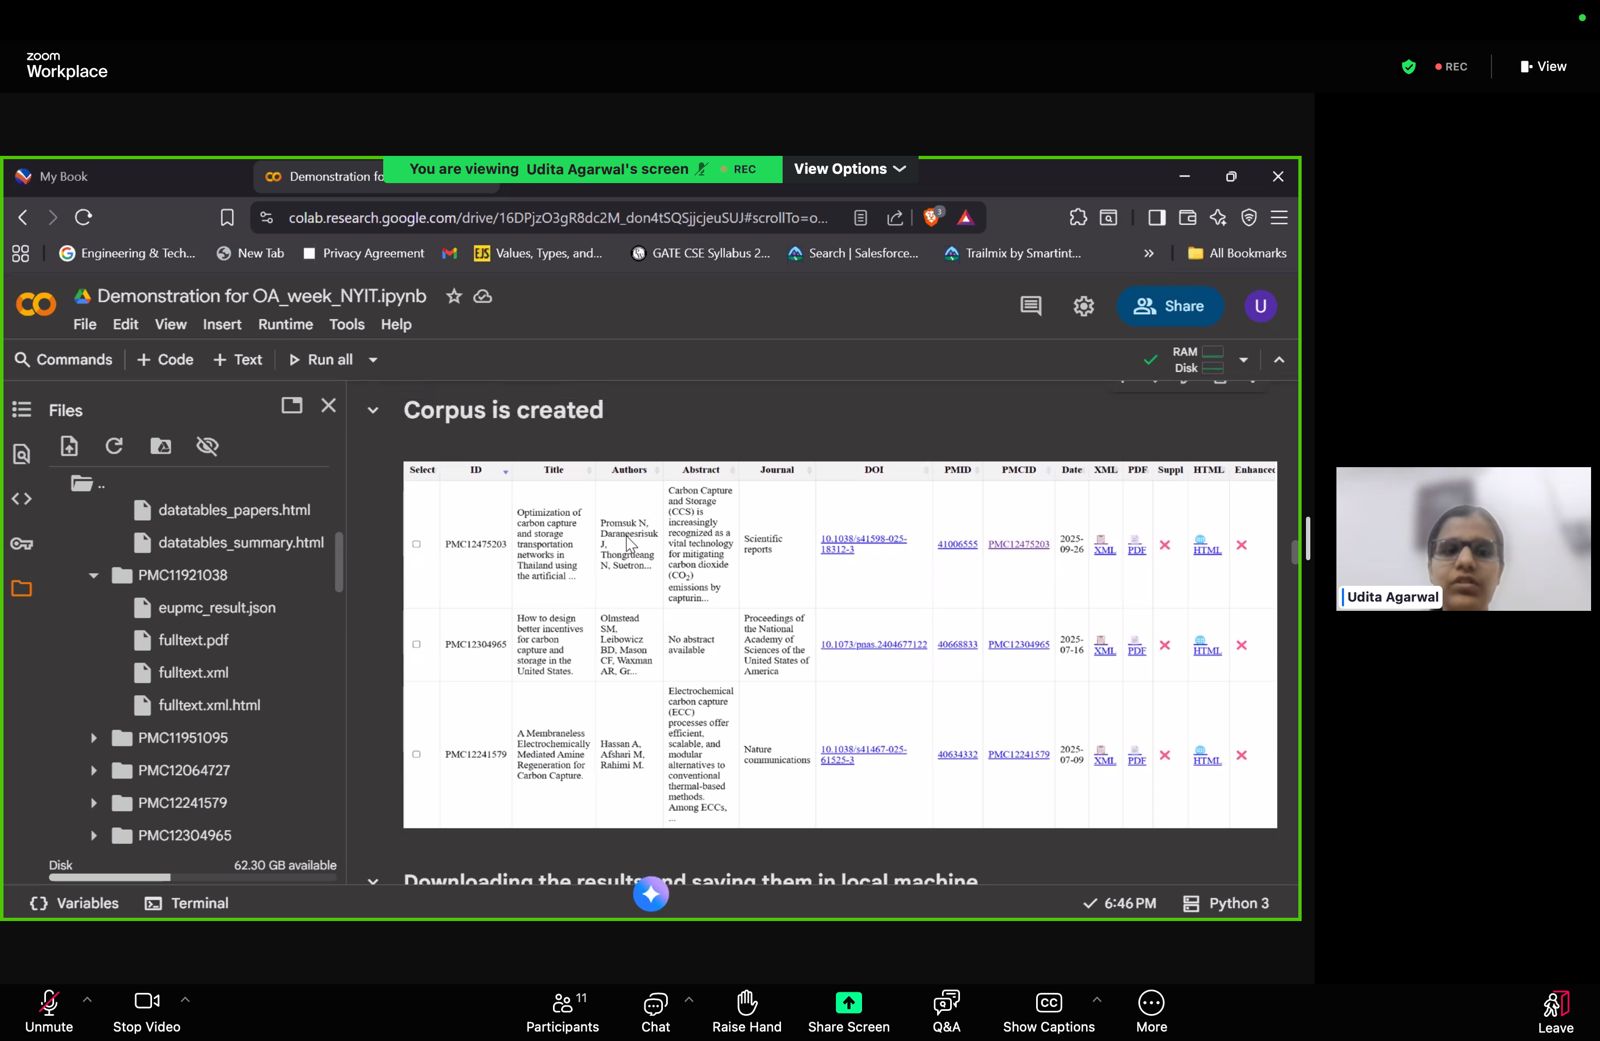Screen dimensions: 1600x1041
Task: Collapse the PMC11921038 folder
Action: click(94, 575)
